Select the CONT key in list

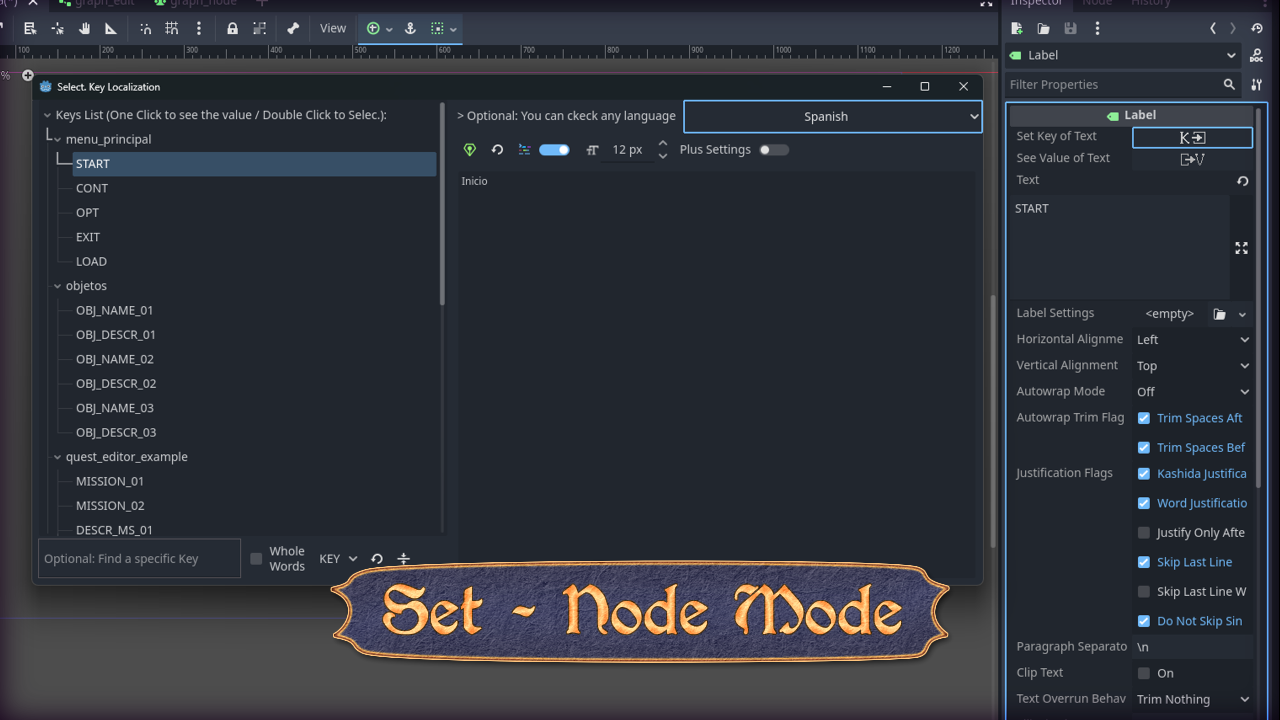(92, 188)
